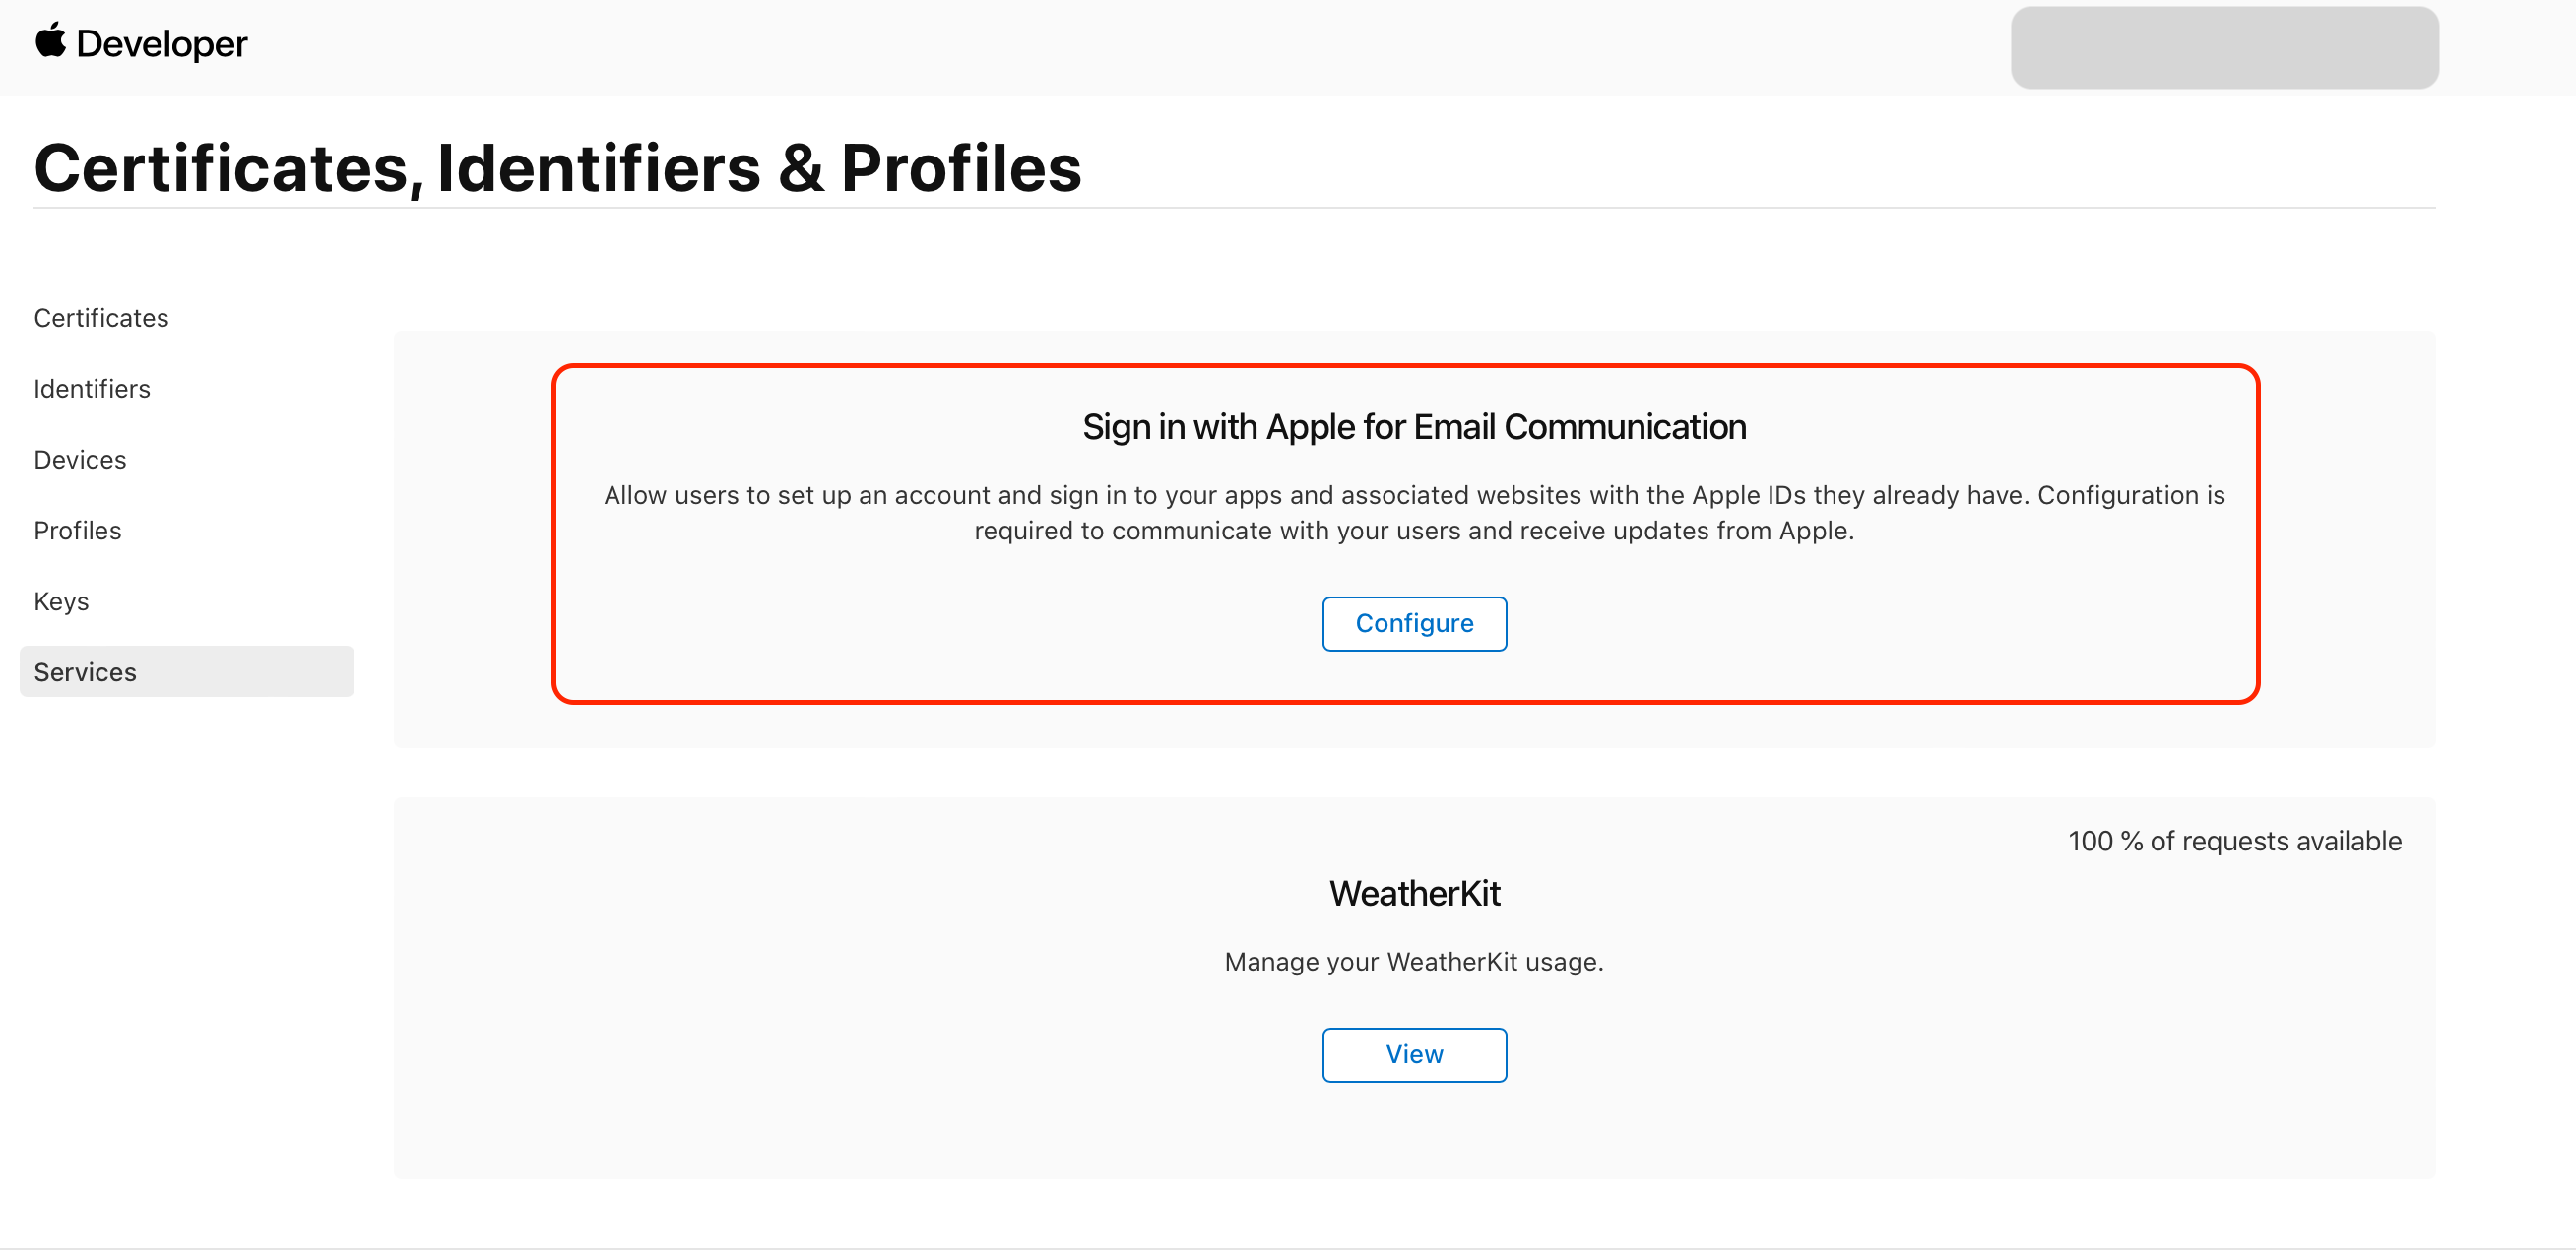Click the Configure button

tap(1414, 624)
